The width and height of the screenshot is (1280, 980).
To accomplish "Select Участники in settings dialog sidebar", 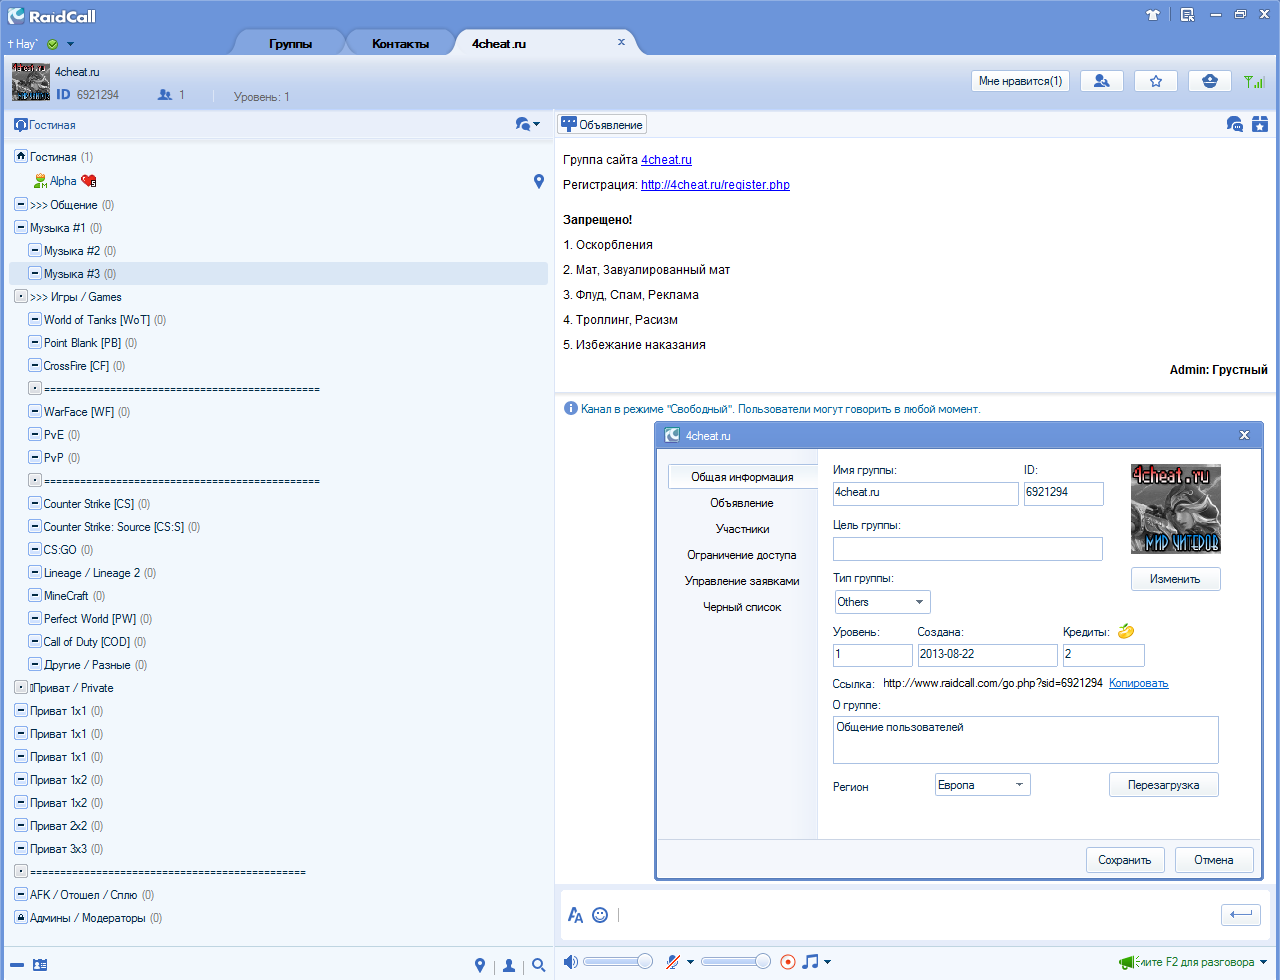I will [742, 529].
